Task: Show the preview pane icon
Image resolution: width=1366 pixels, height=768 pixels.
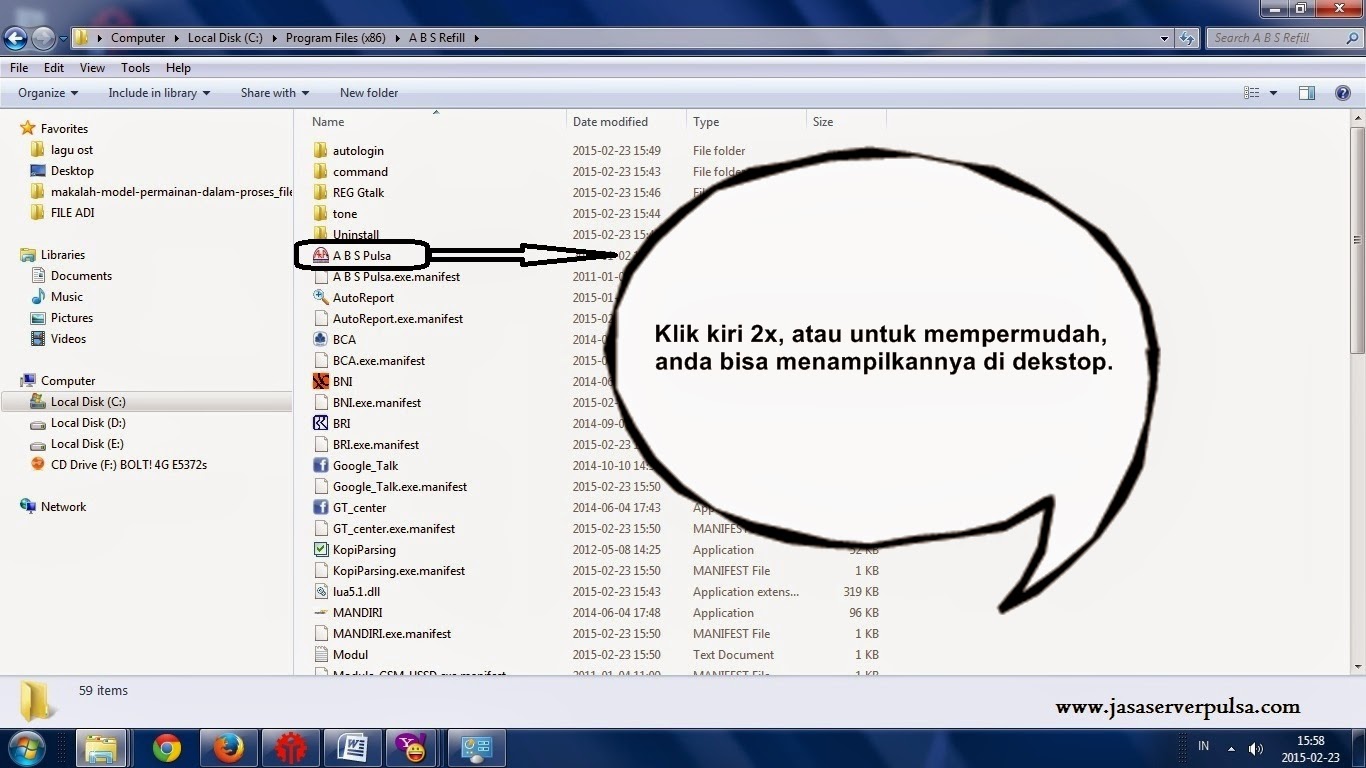Action: pyautogui.click(x=1306, y=93)
